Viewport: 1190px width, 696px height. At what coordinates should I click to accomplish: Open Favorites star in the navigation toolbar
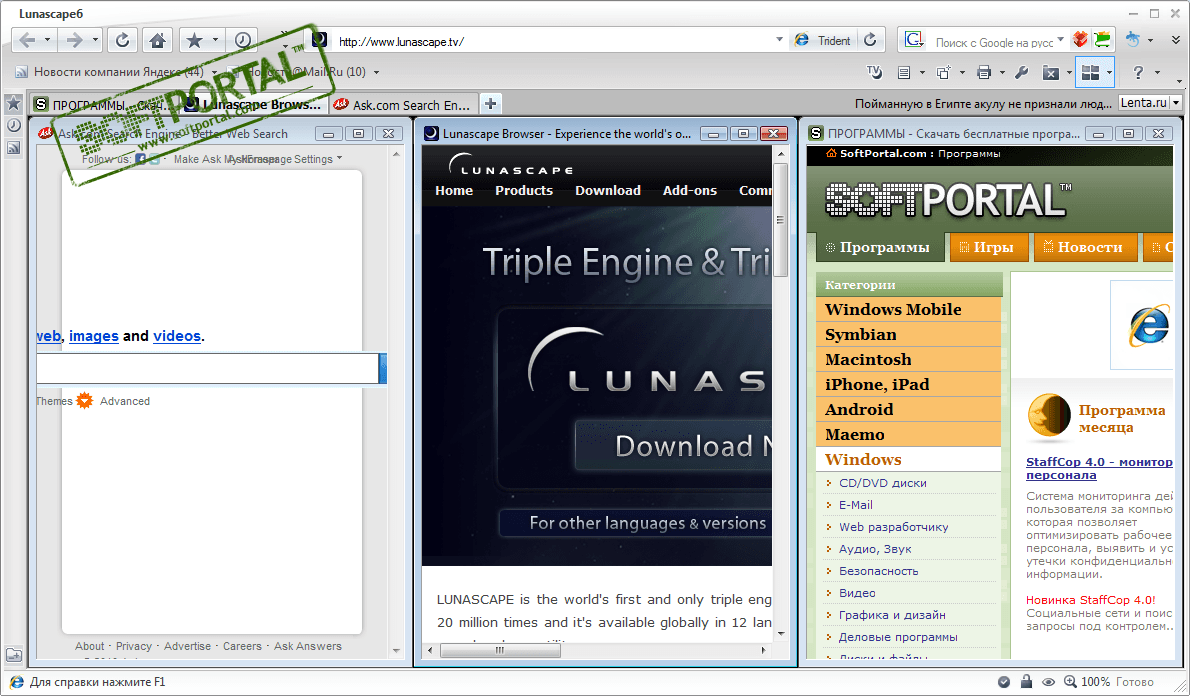(x=194, y=40)
